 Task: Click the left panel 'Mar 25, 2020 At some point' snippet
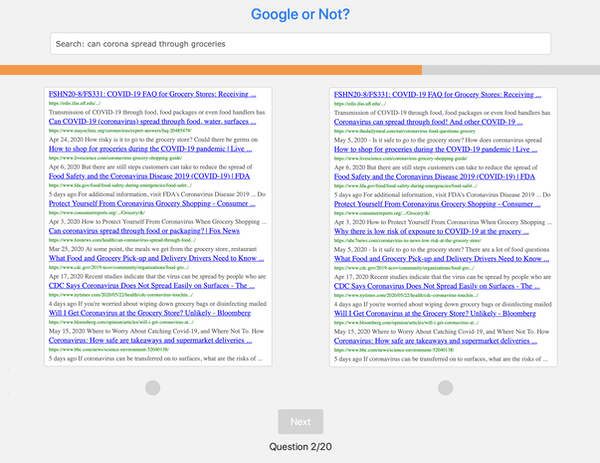[153, 249]
